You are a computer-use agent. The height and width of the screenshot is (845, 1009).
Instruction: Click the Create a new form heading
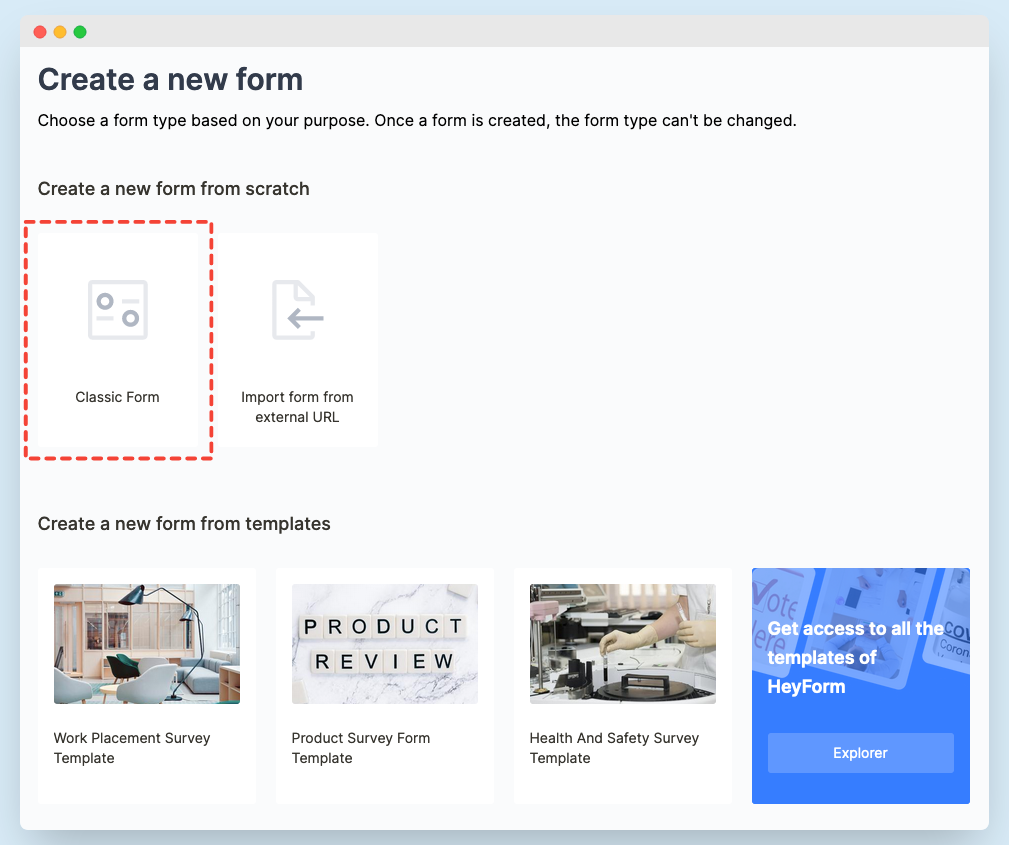[170, 79]
